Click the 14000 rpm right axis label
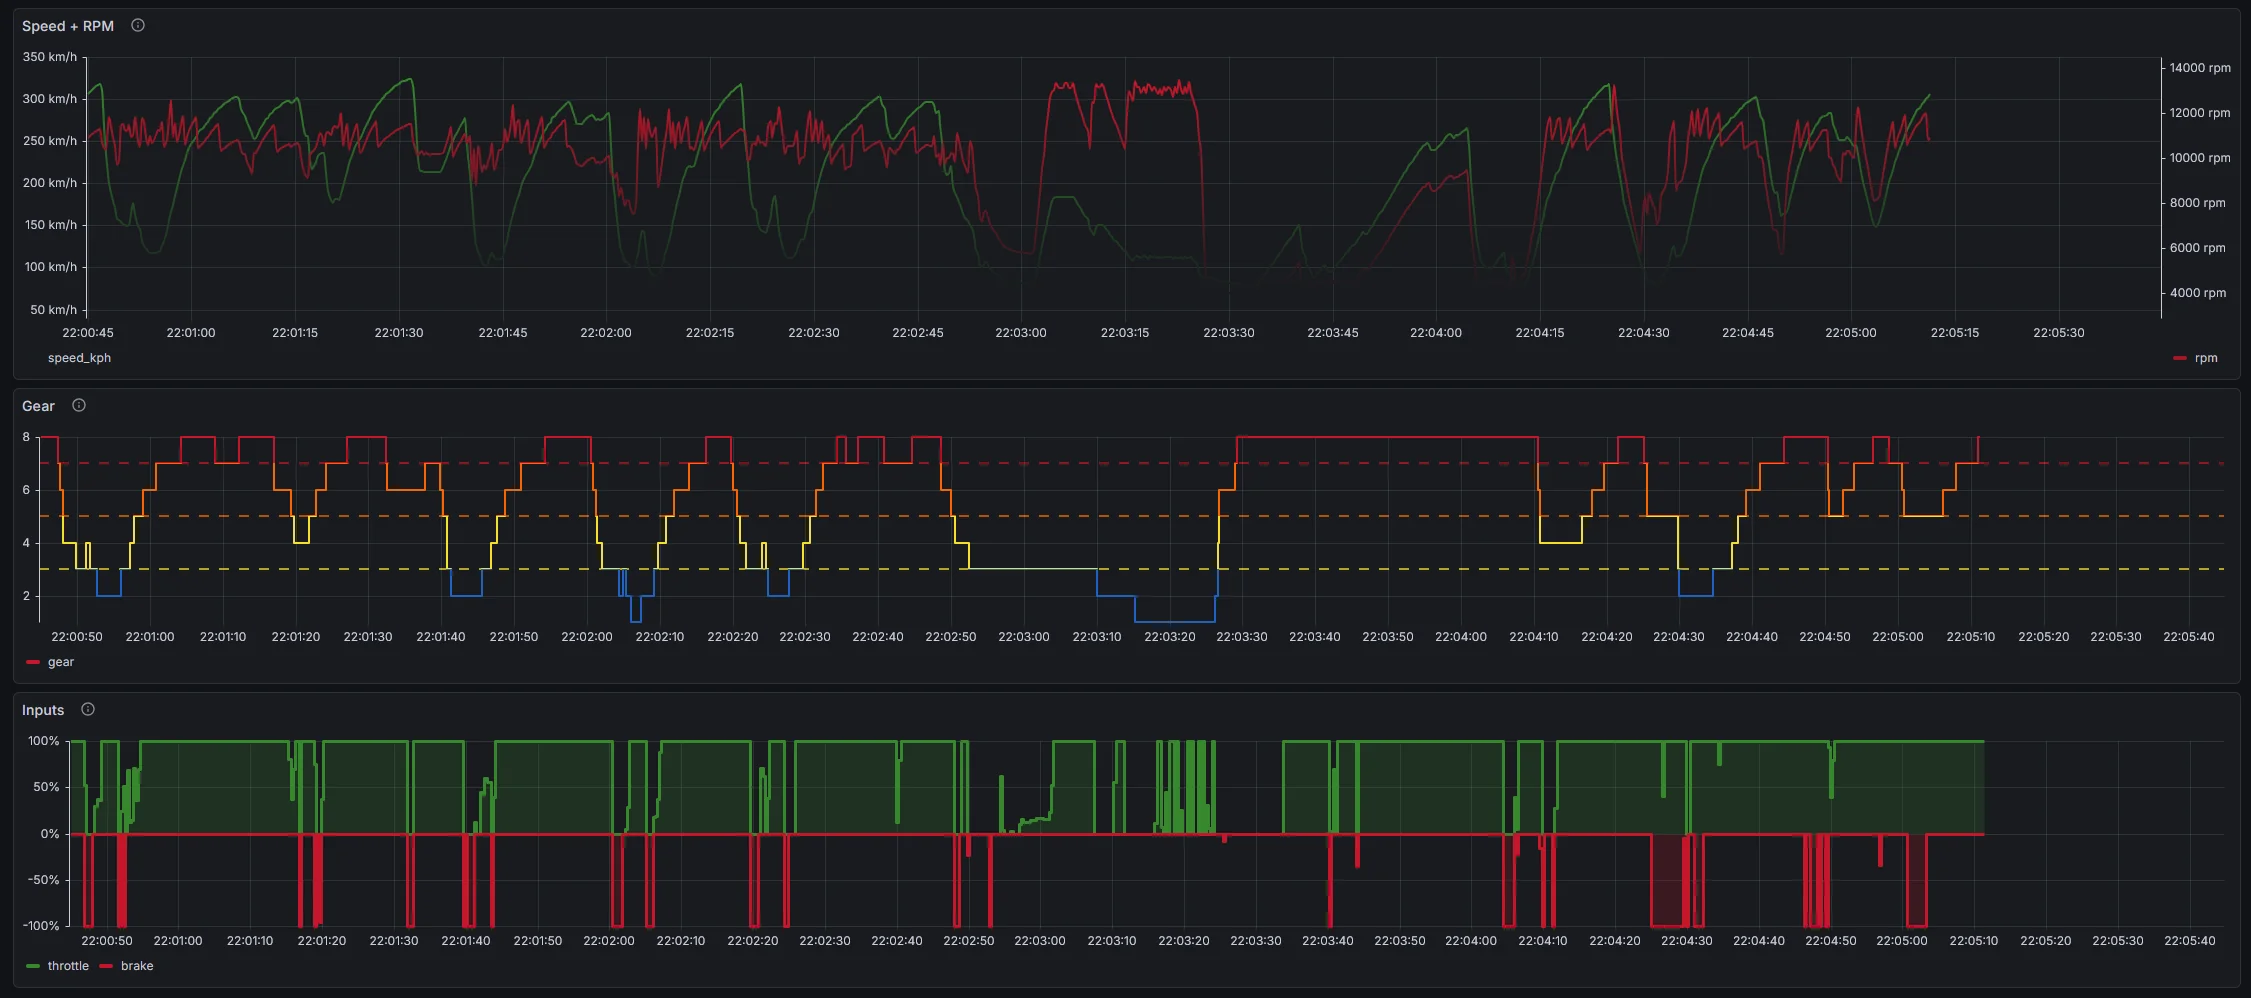 [2199, 68]
